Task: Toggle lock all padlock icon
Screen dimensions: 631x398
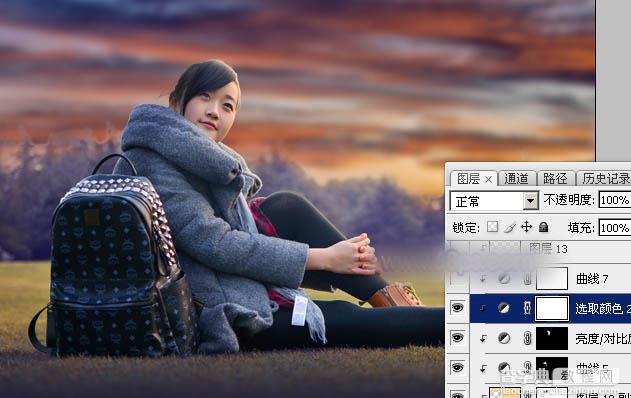Action: coord(543,227)
